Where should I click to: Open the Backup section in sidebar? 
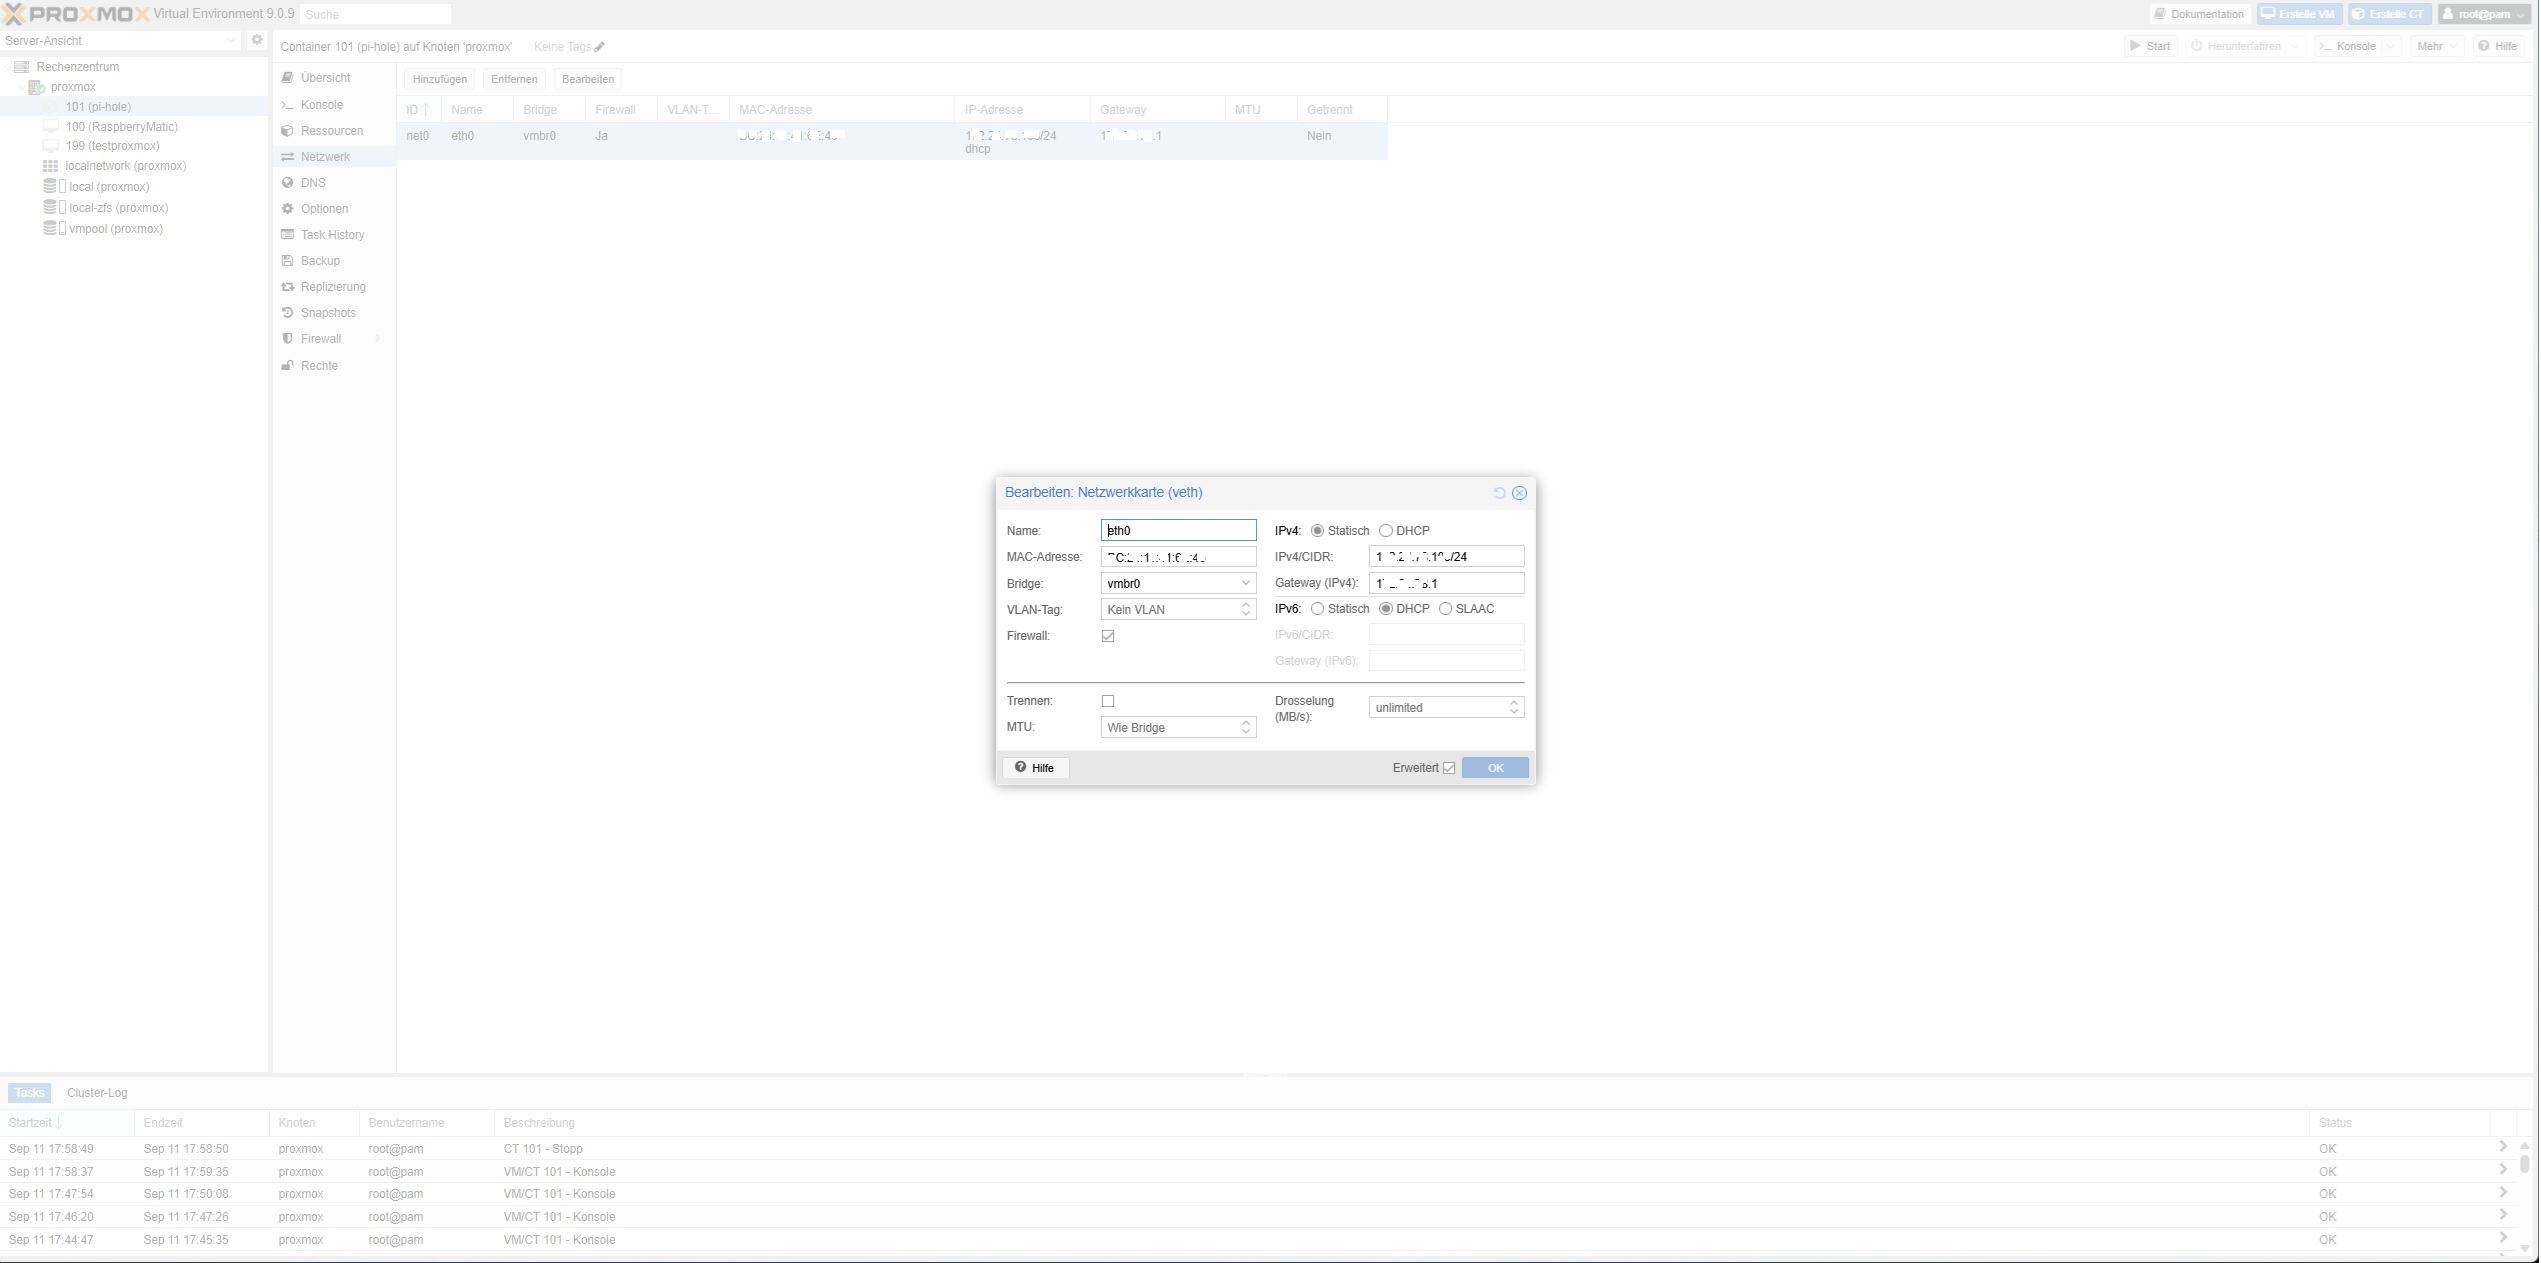click(x=319, y=261)
